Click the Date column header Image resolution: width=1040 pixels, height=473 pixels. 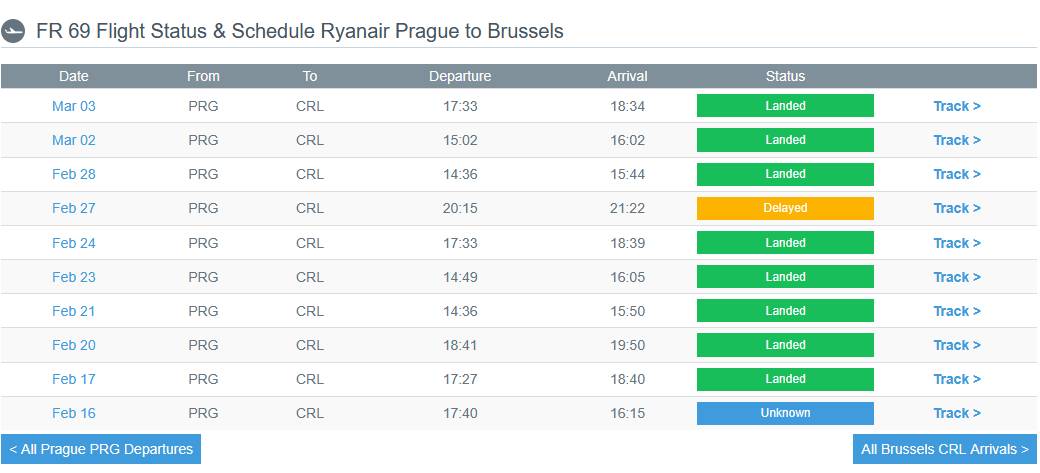74,76
